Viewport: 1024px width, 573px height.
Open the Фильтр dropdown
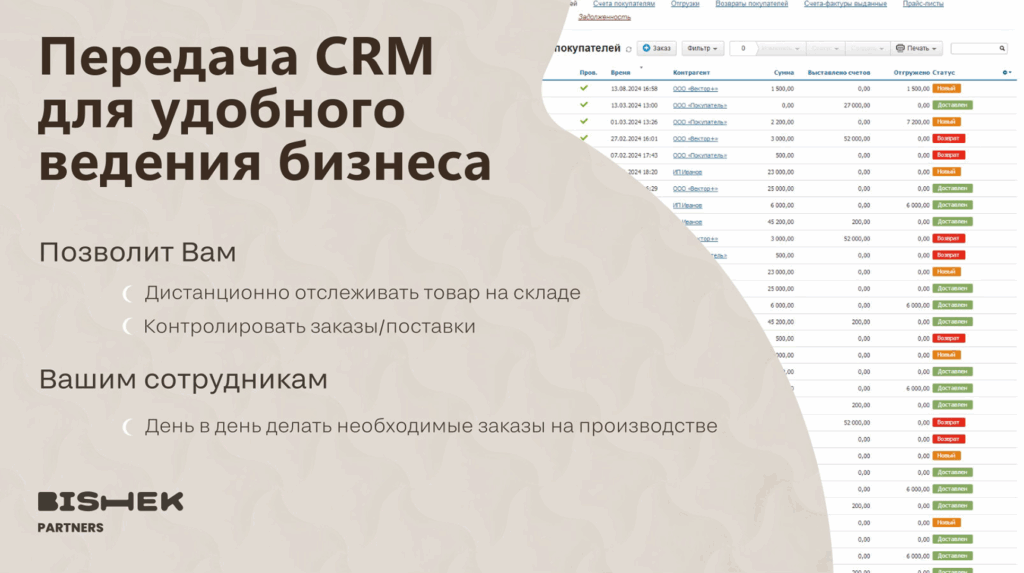pos(703,48)
